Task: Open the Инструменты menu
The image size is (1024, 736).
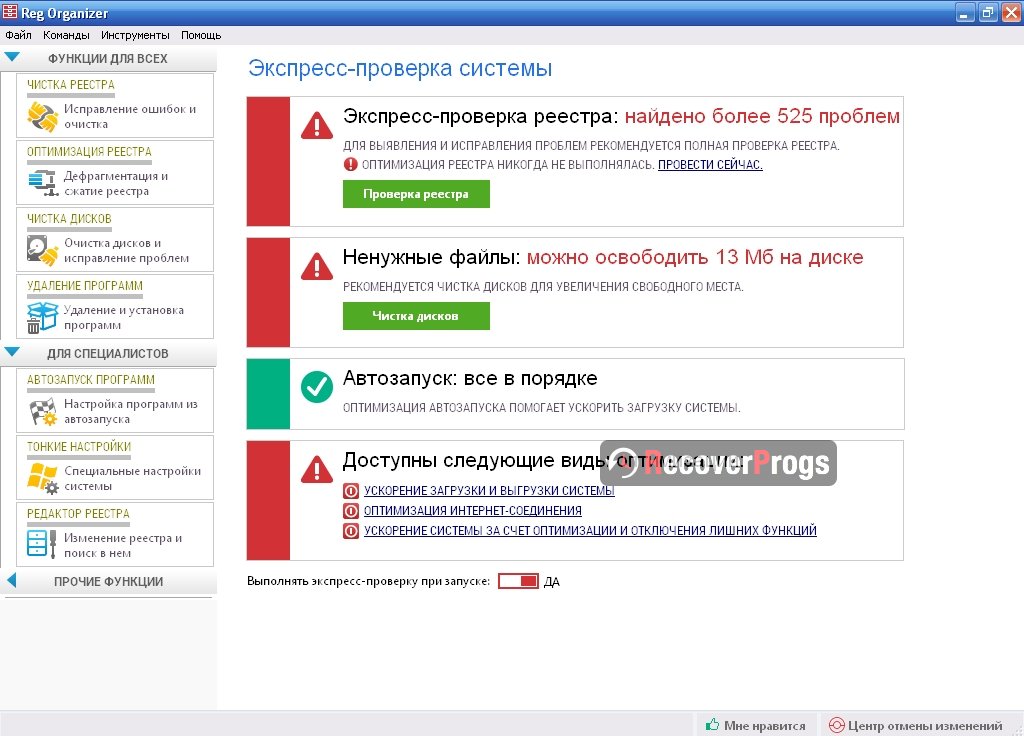Action: (x=135, y=35)
